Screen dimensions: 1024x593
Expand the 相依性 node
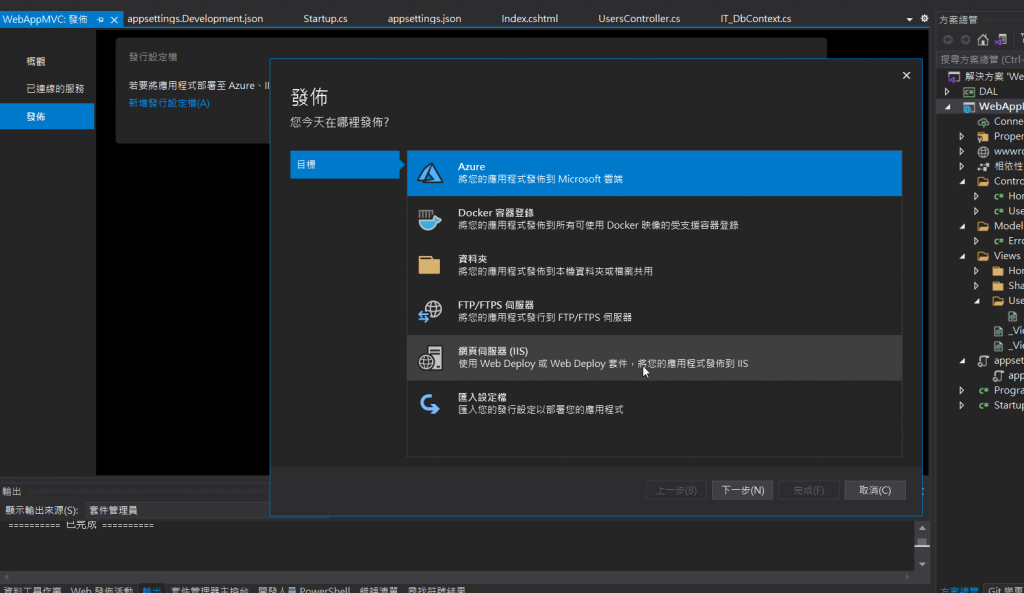961,167
